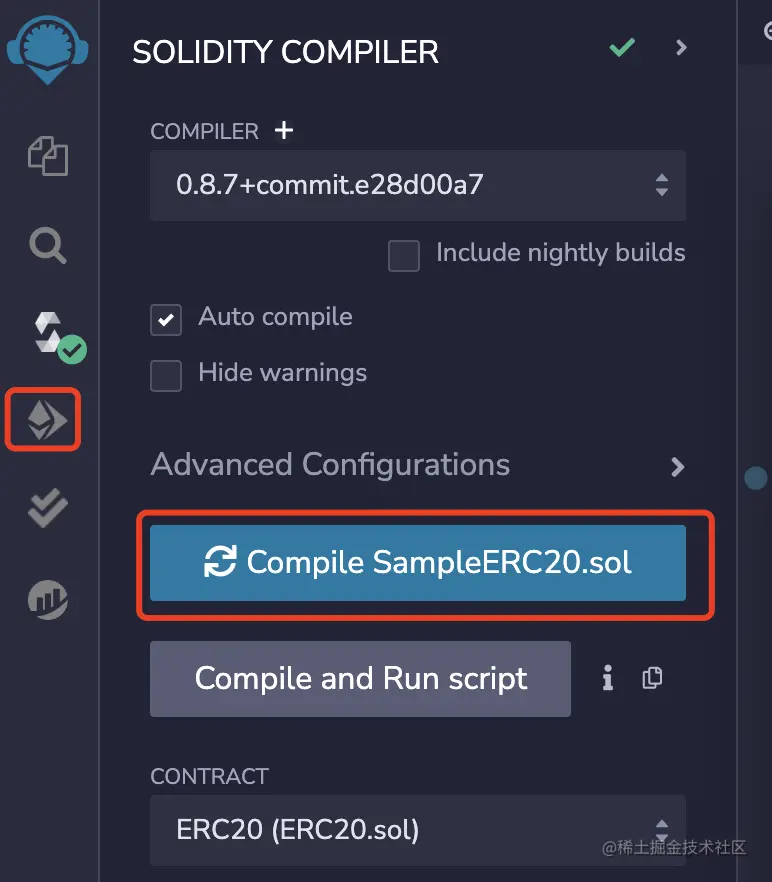This screenshot has height=882, width=772.
Task: Open the CONTRACT selection dropdown
Action: [x=417, y=830]
